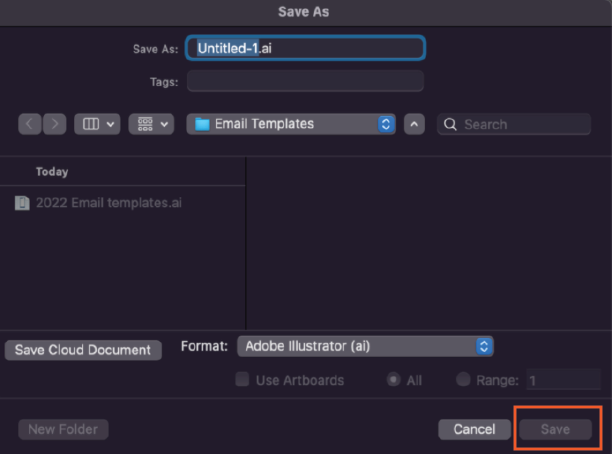Screen dimensions: 612x454
Task: Click the group-by grid icon
Action: (x=144, y=124)
